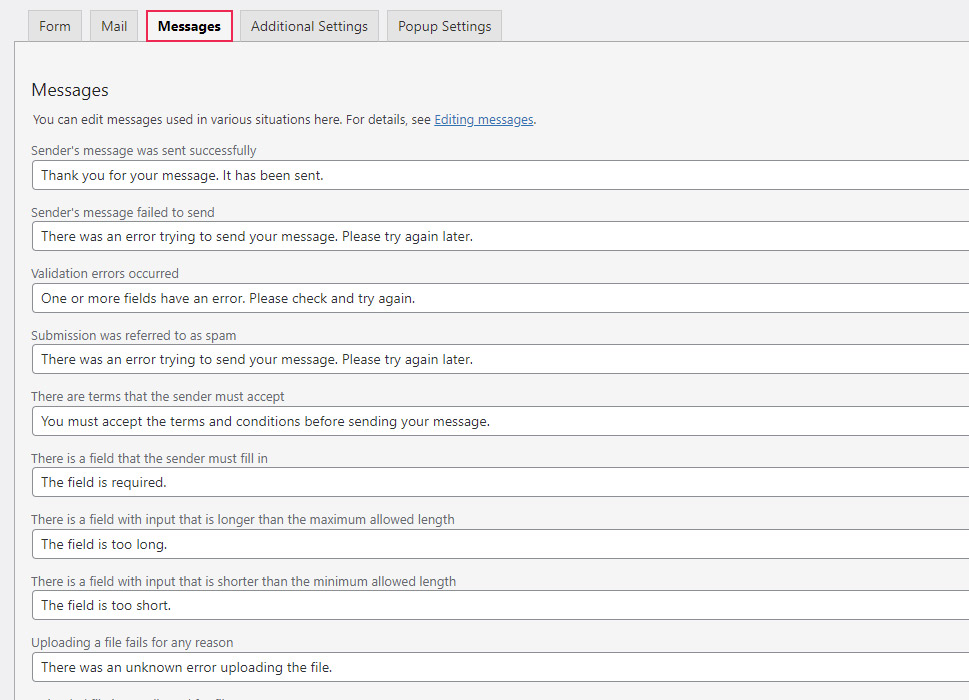Click inside the successful message sent field
Viewport: 969px width, 700px height.
tap(400, 173)
